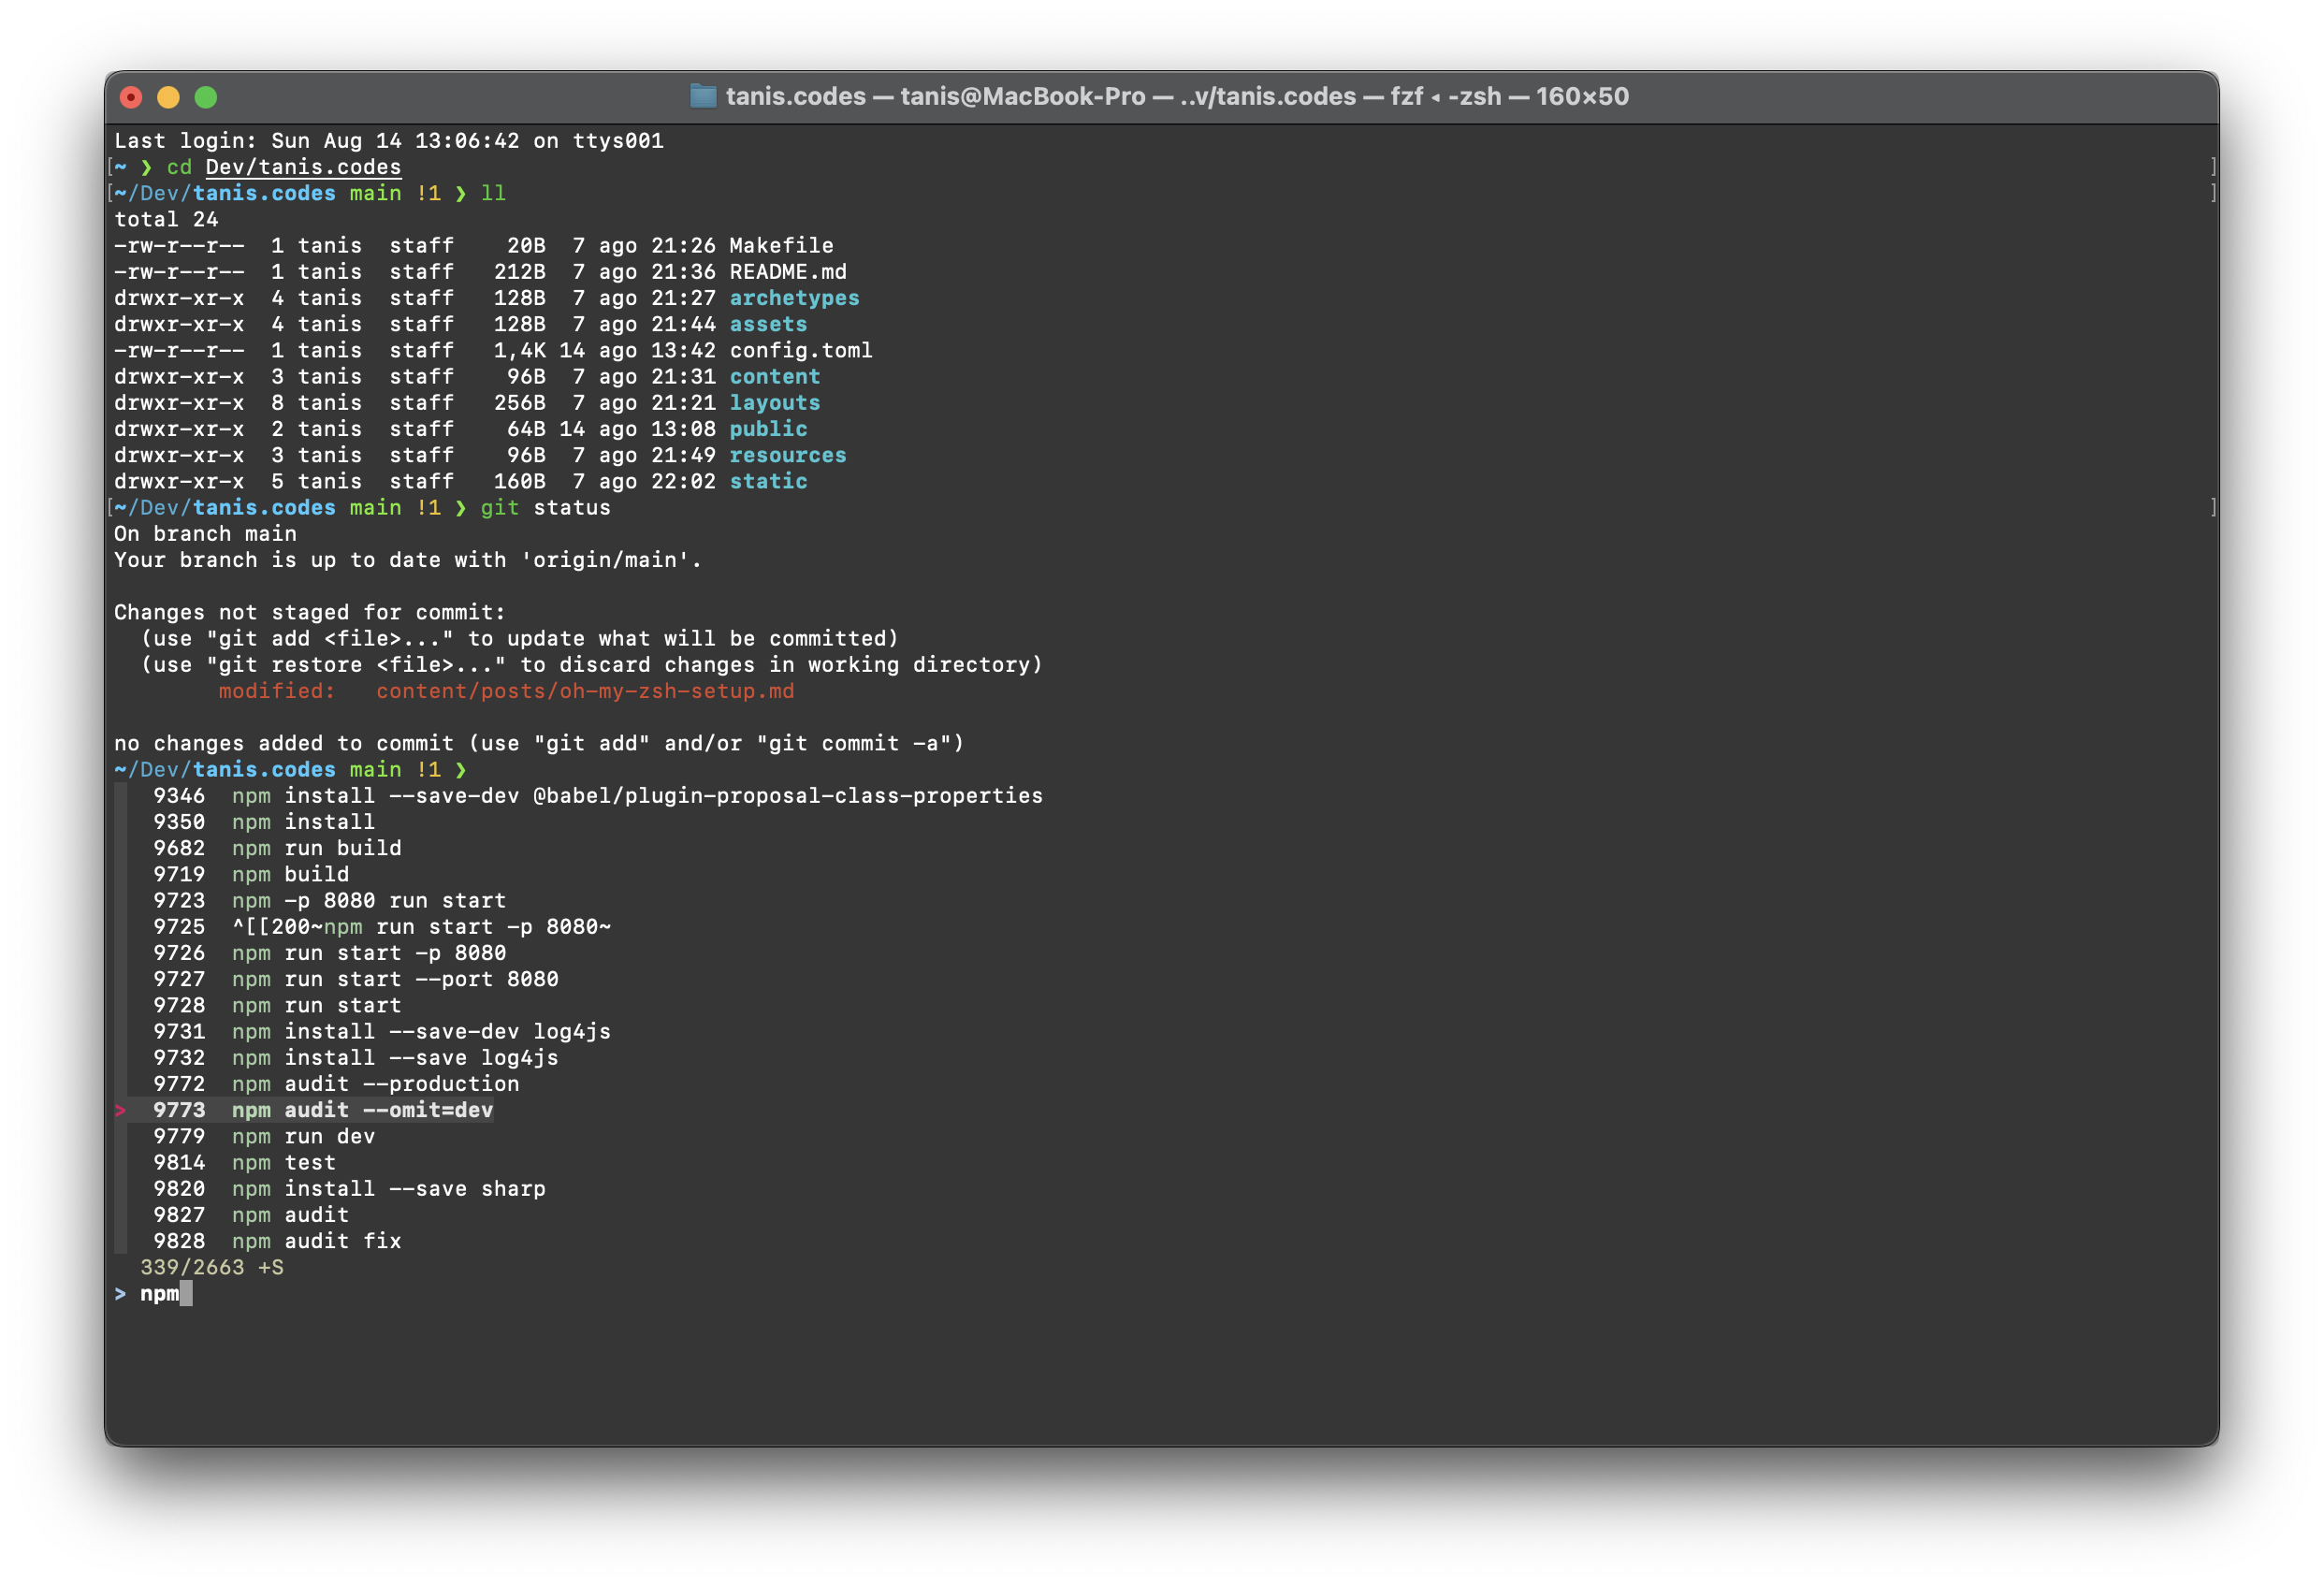The width and height of the screenshot is (2324, 1585).
Task: Select the npm audit fix history entry
Action: 316,1241
